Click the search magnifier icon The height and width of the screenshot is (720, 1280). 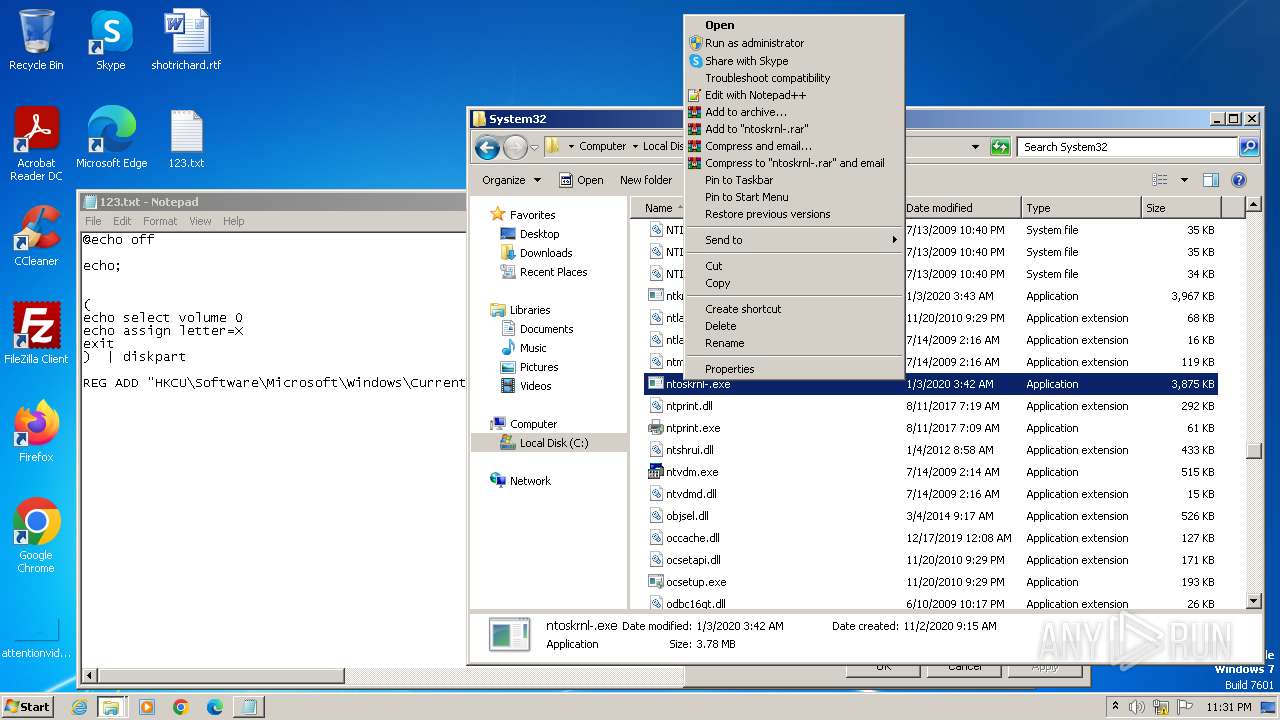click(1248, 147)
